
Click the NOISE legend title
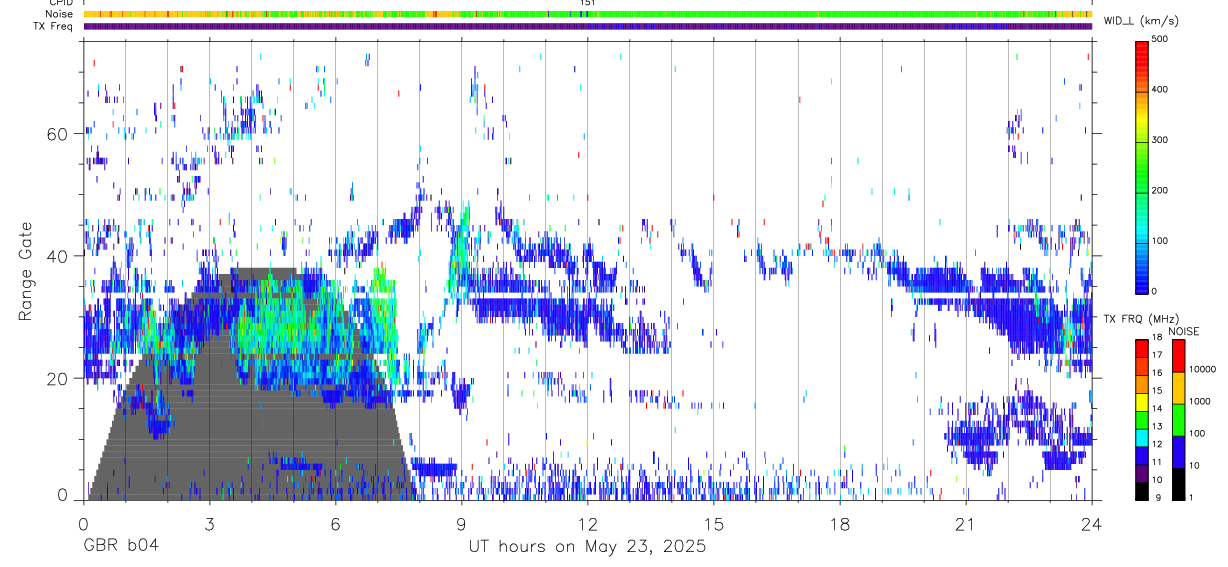click(1184, 331)
